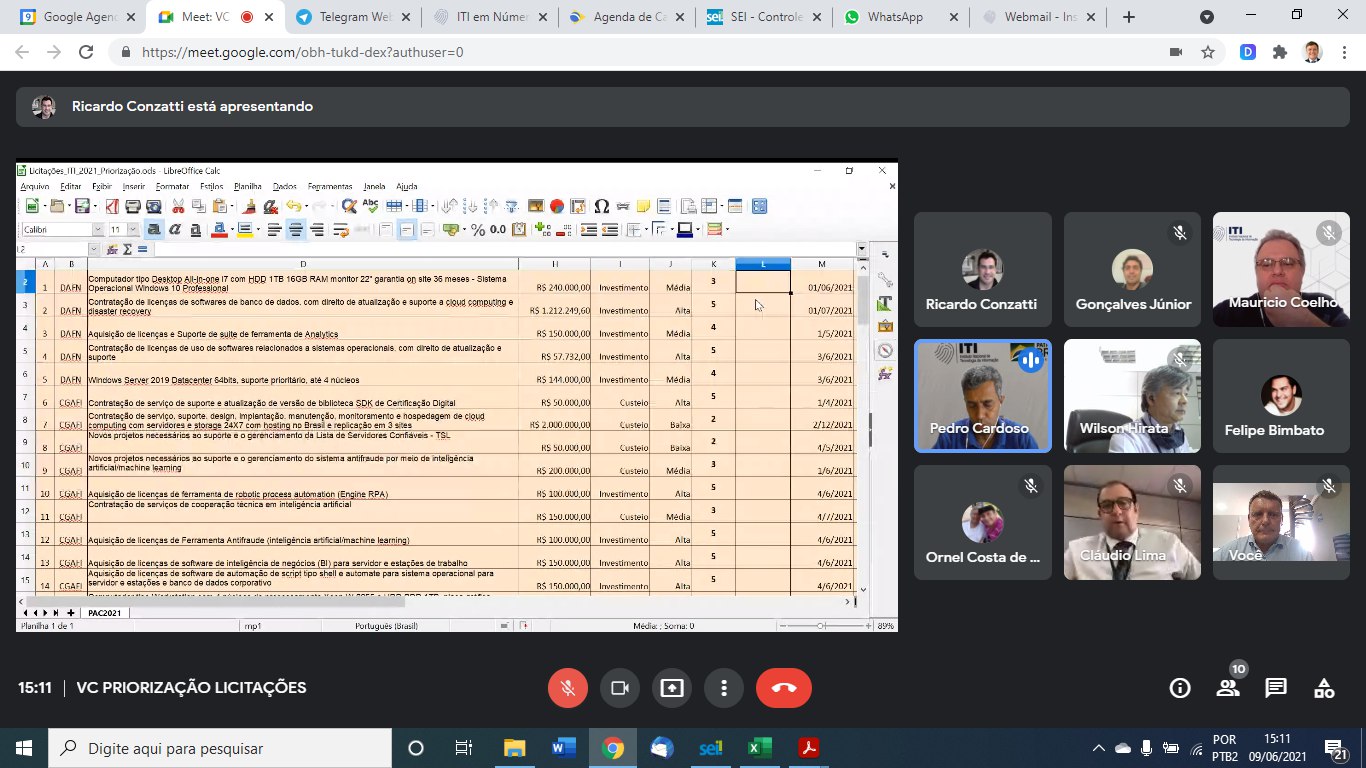The height and width of the screenshot is (768, 1366).
Task: Launch Excel from the taskbar
Action: point(758,748)
